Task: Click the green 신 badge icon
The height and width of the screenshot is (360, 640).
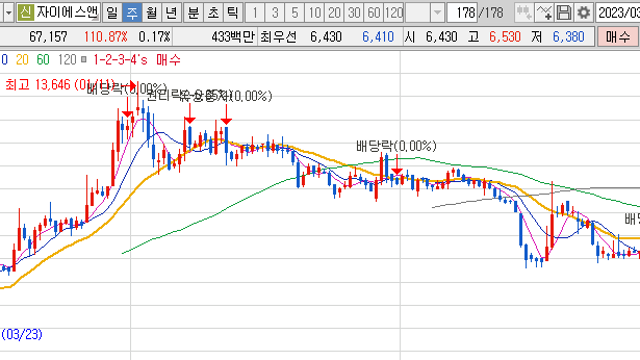Action: (26, 13)
